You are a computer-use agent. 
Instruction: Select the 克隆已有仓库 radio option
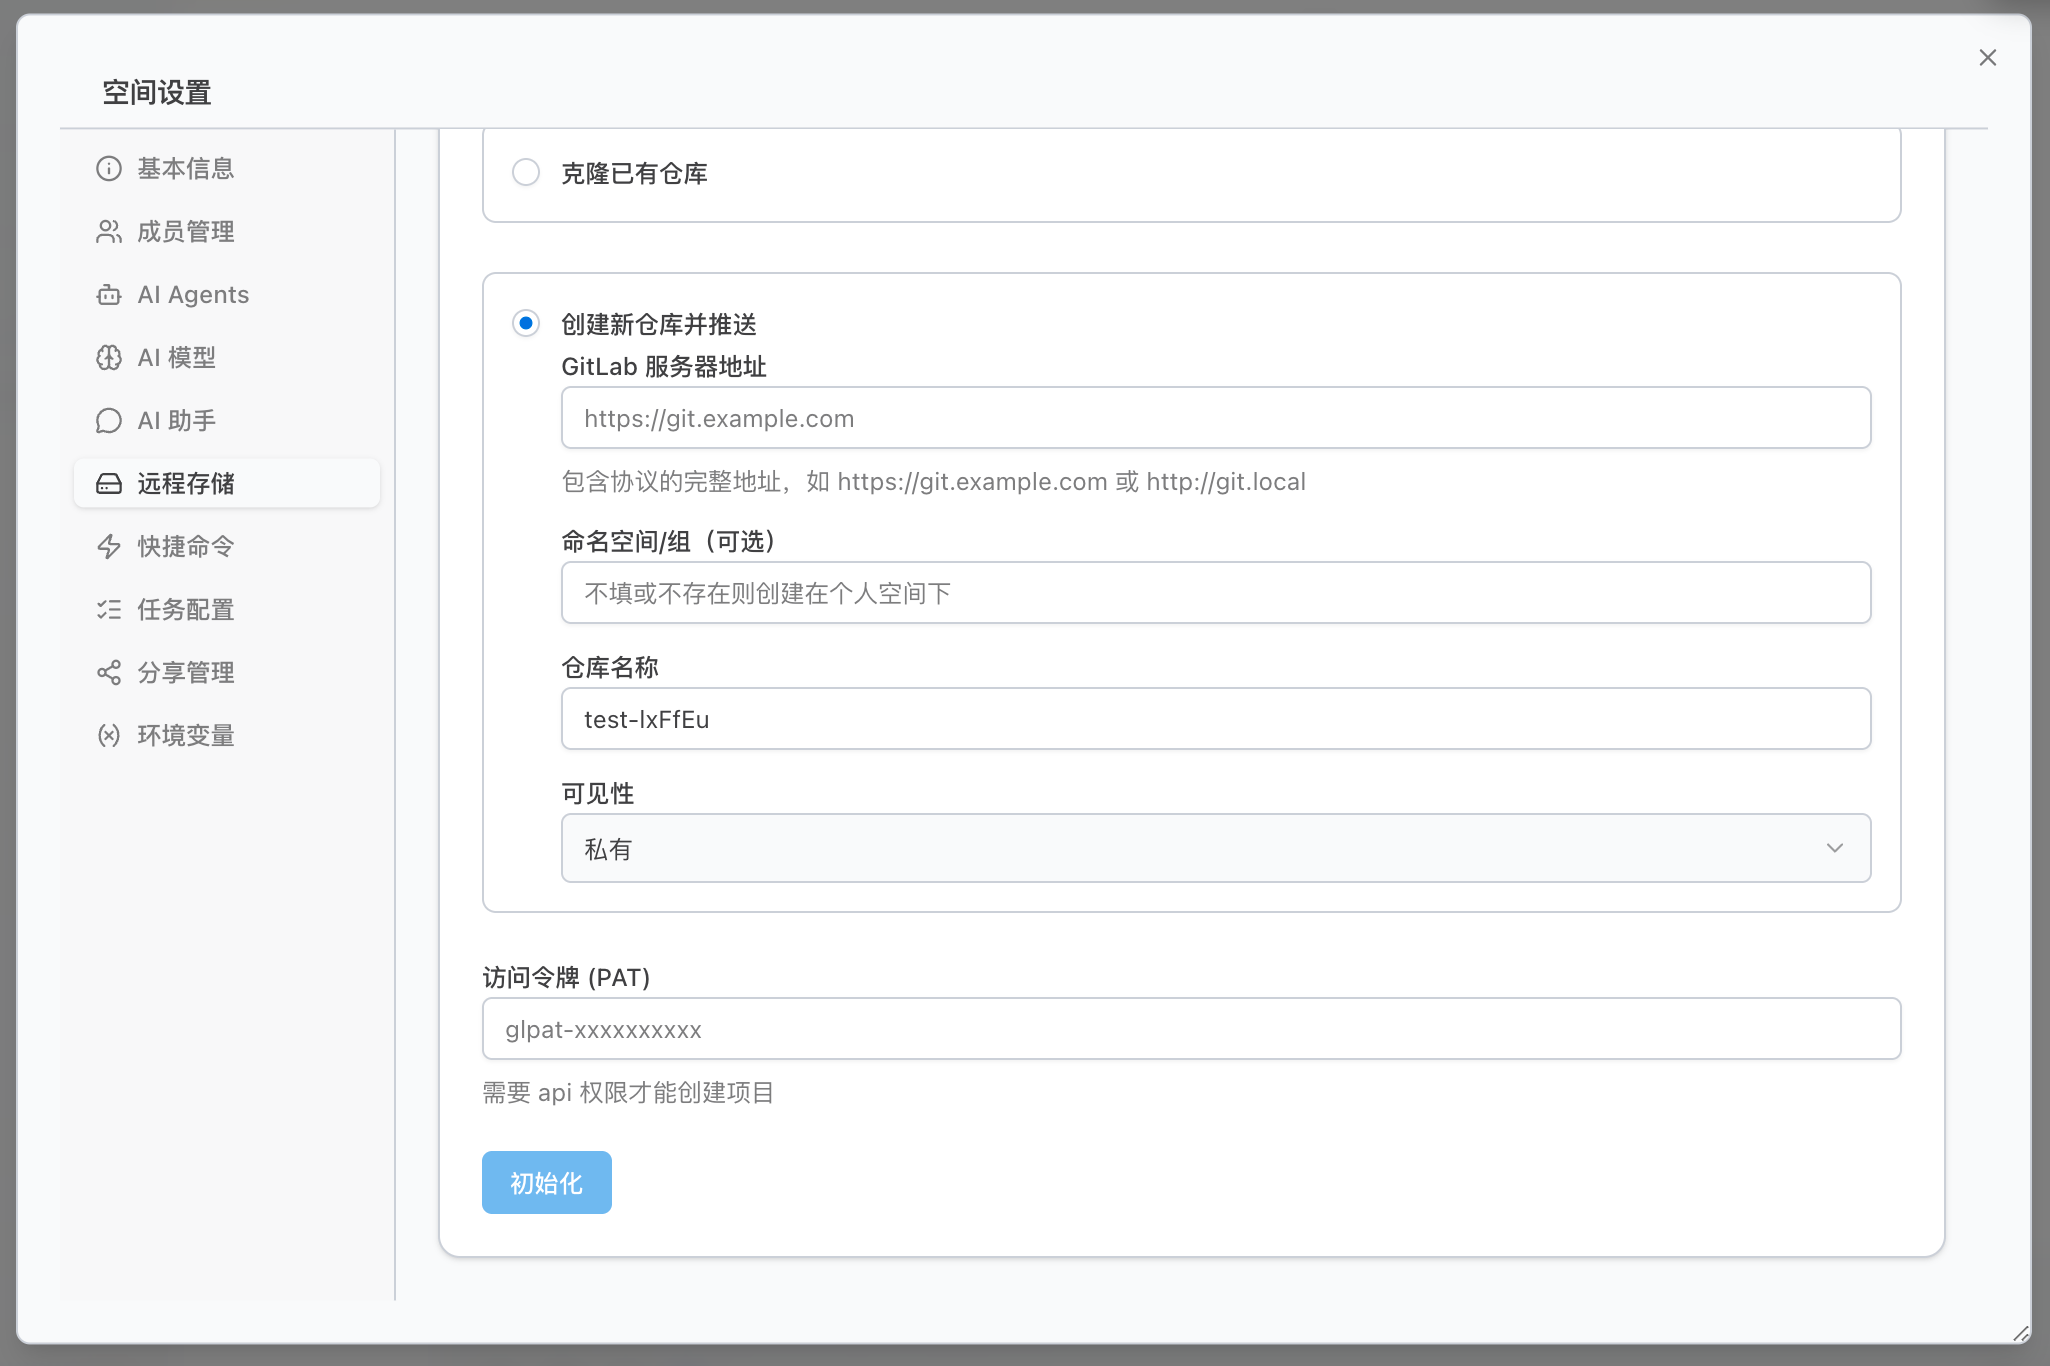coord(526,173)
